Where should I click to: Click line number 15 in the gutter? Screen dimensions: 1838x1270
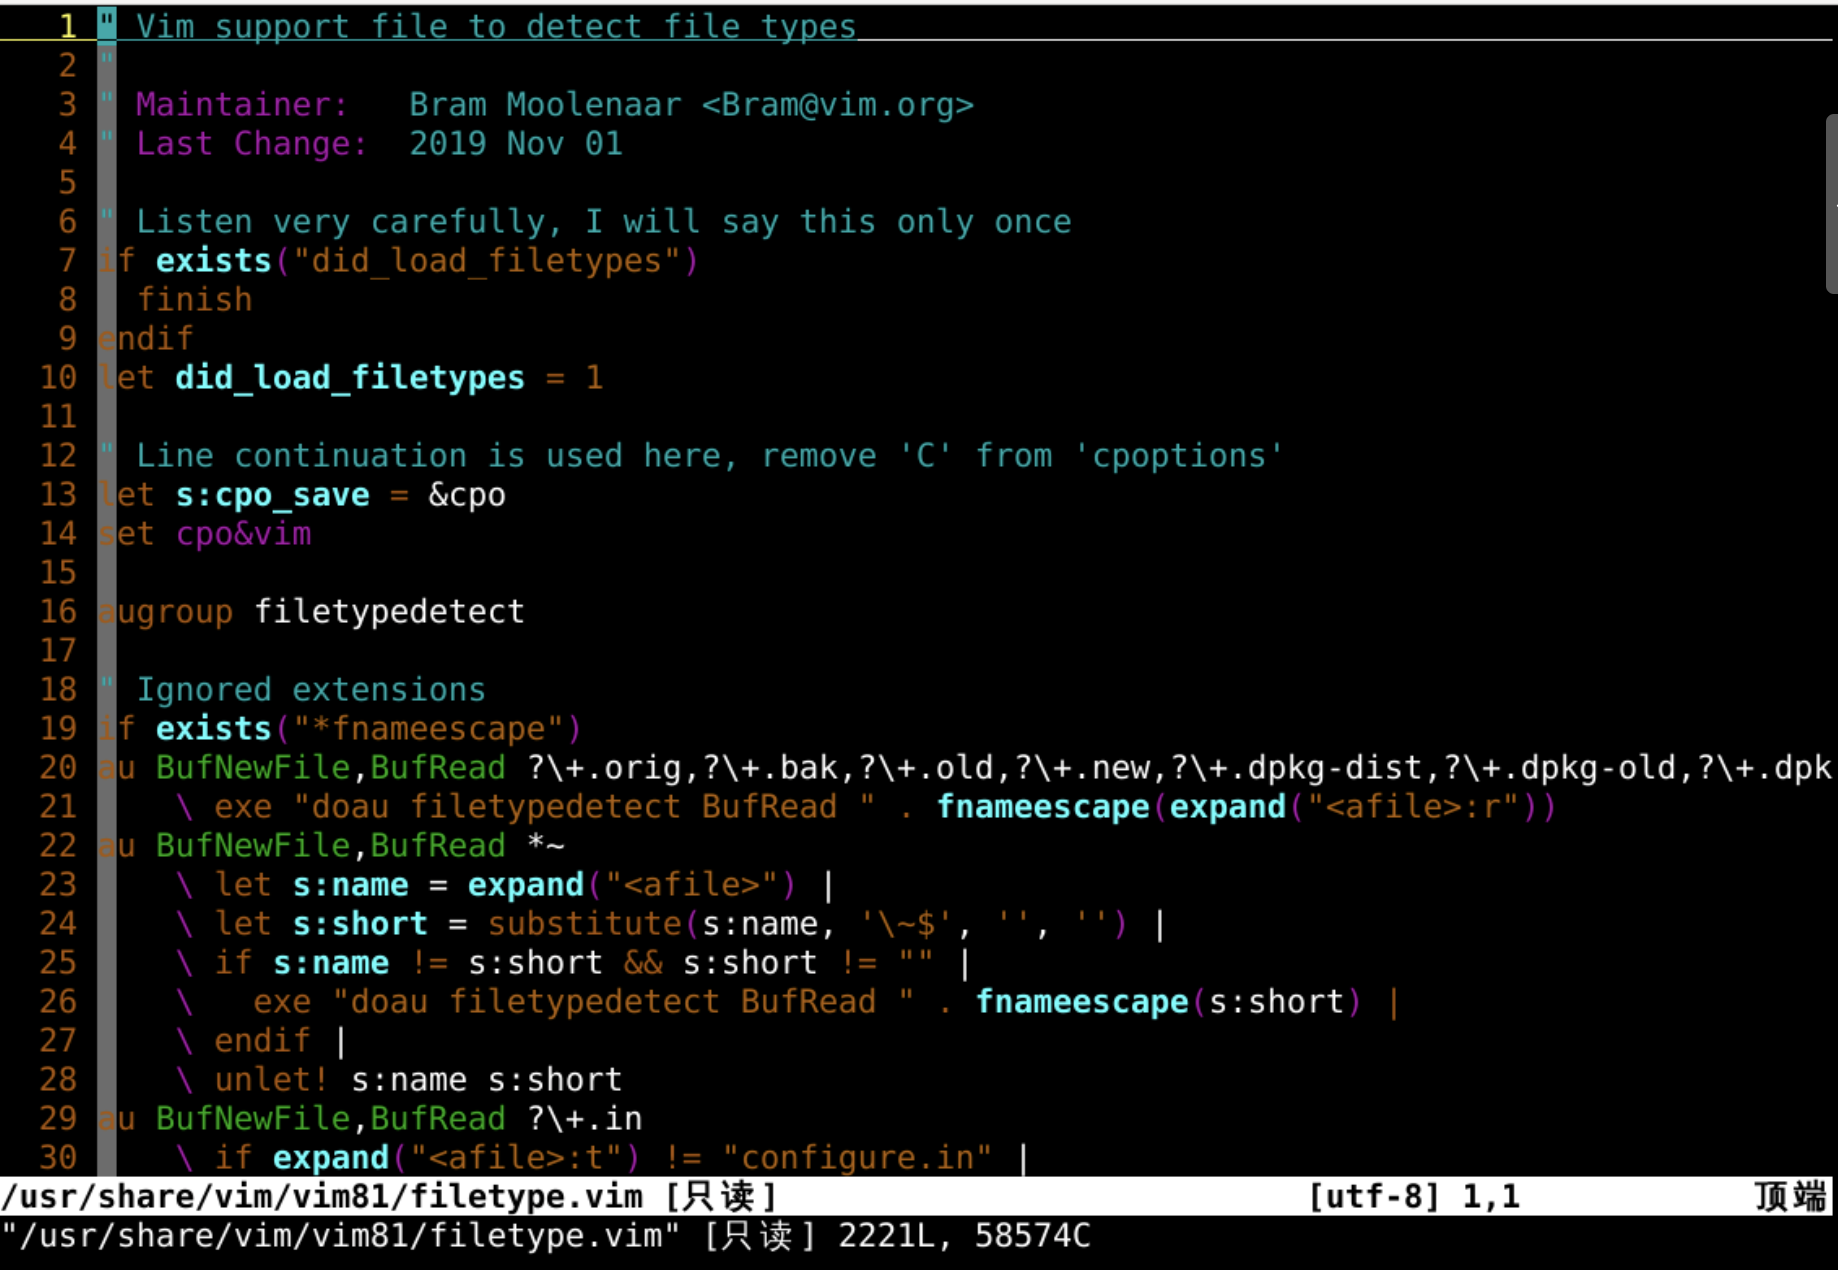click(58, 573)
